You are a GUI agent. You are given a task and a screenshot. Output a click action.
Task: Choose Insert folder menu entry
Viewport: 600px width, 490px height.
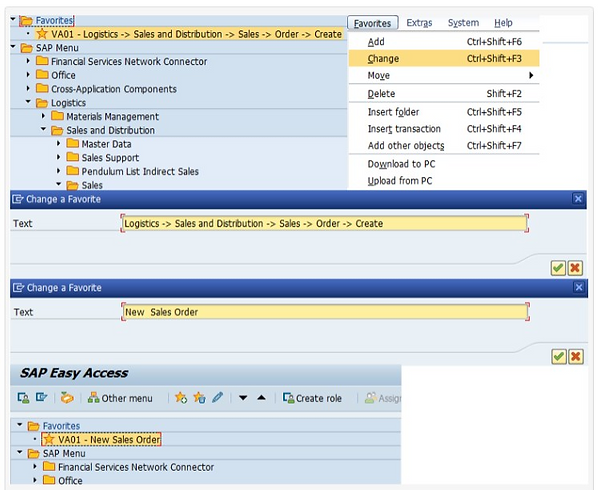[444, 112]
